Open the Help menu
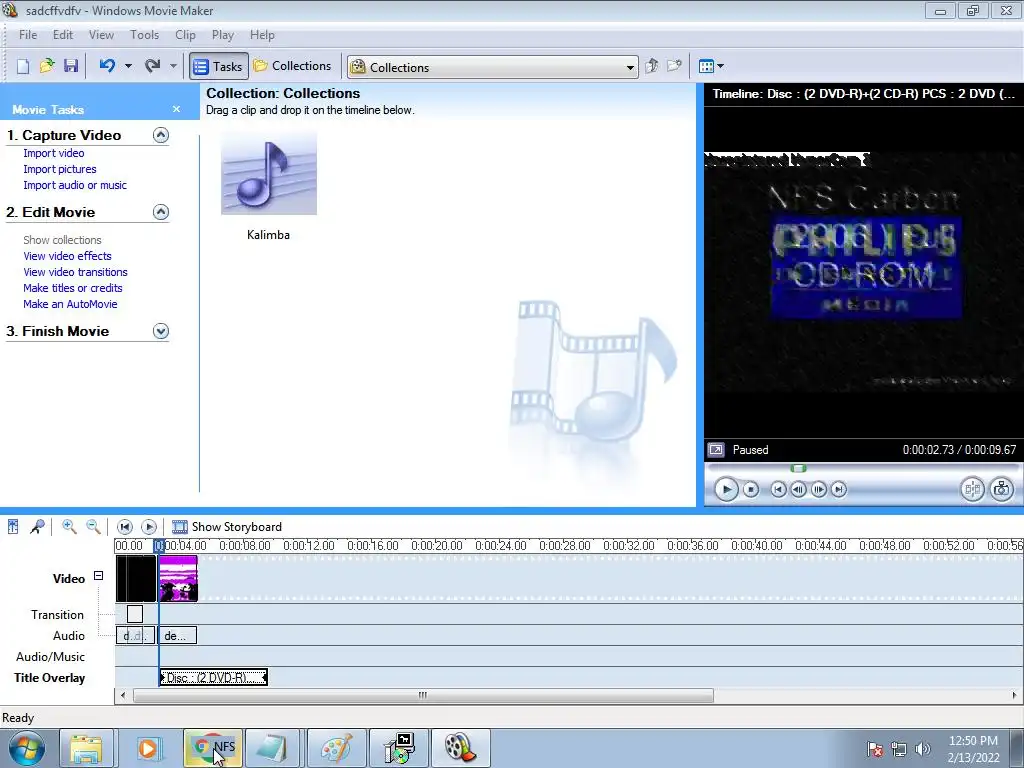The image size is (1024, 768). pyautogui.click(x=262, y=35)
